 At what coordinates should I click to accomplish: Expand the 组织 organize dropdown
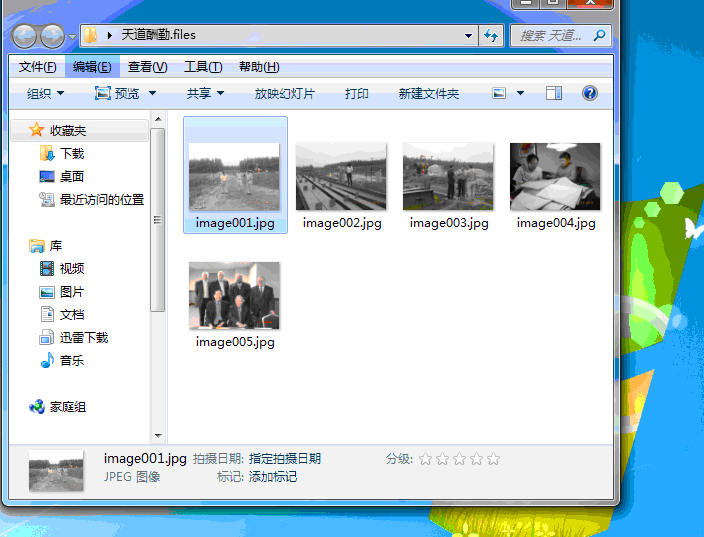[x=45, y=93]
